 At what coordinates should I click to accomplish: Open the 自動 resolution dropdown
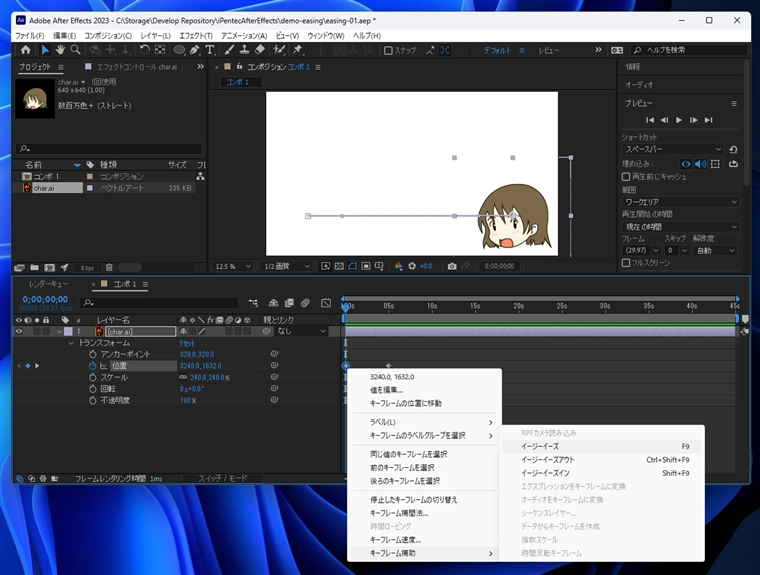coord(715,250)
